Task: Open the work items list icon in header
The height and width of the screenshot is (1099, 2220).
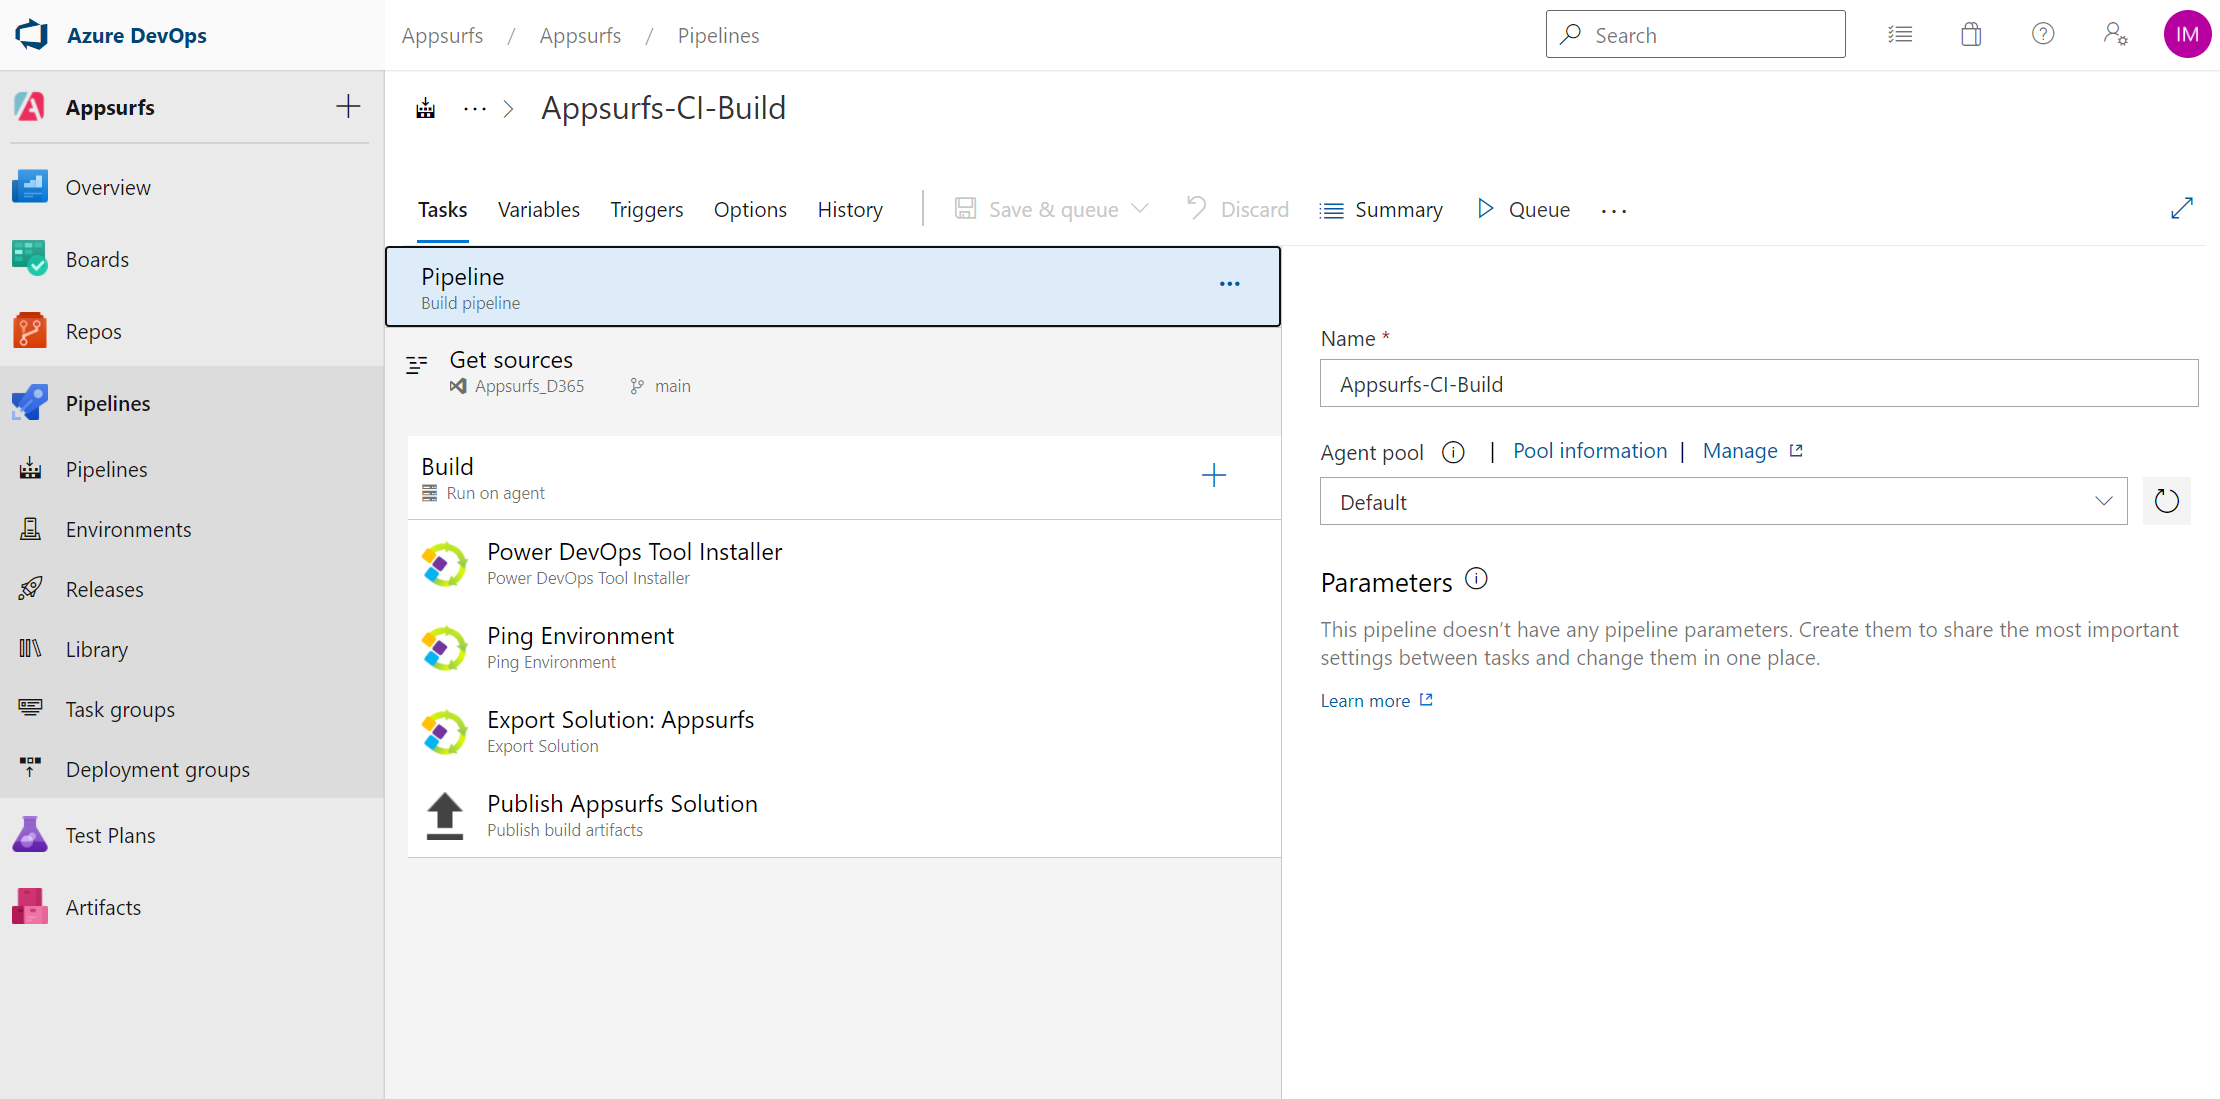Action: tap(1900, 35)
